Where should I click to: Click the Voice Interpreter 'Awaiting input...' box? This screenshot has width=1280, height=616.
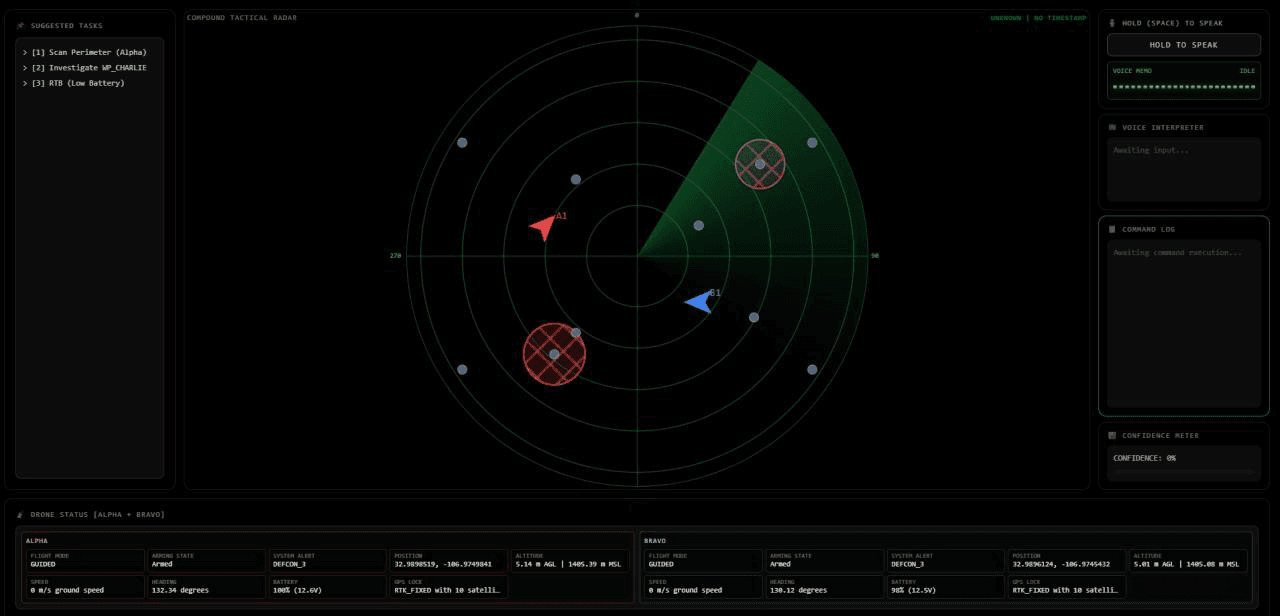[1183, 170]
